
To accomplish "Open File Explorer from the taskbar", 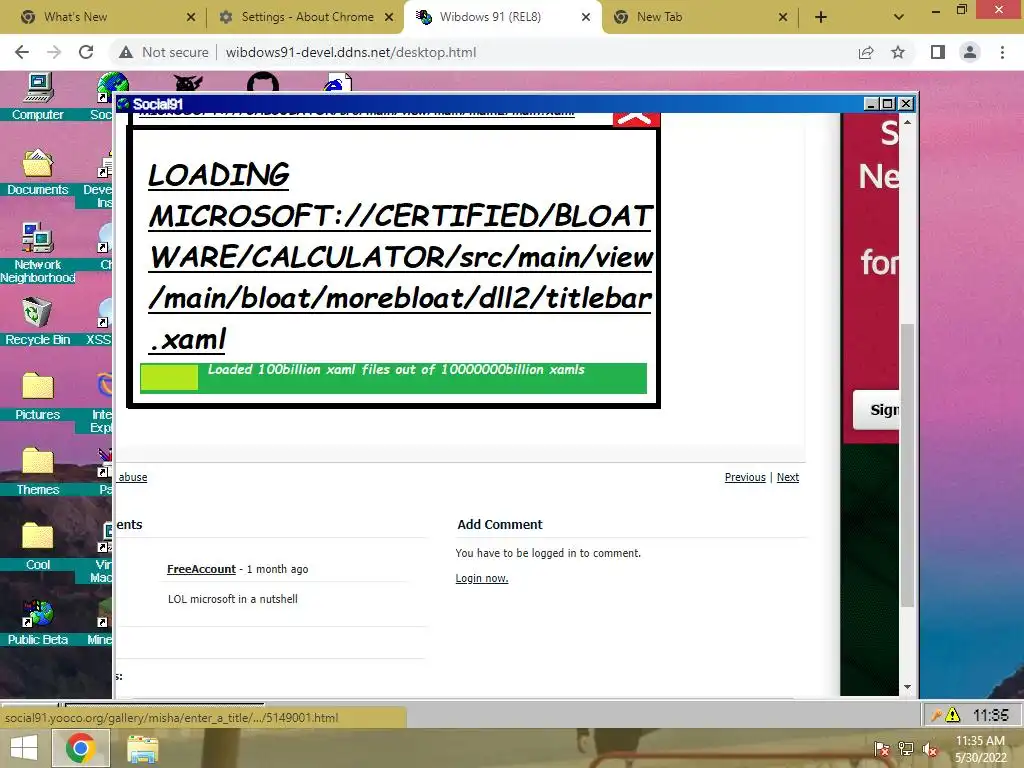I will coord(142,748).
